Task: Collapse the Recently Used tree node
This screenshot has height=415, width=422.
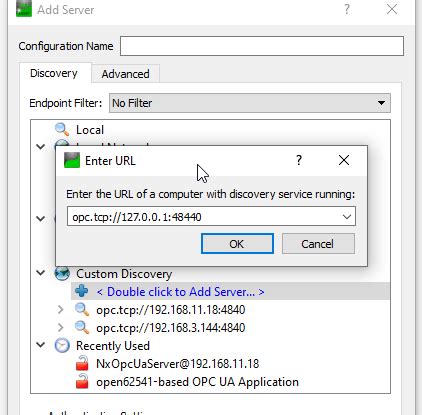Action: coord(41,345)
